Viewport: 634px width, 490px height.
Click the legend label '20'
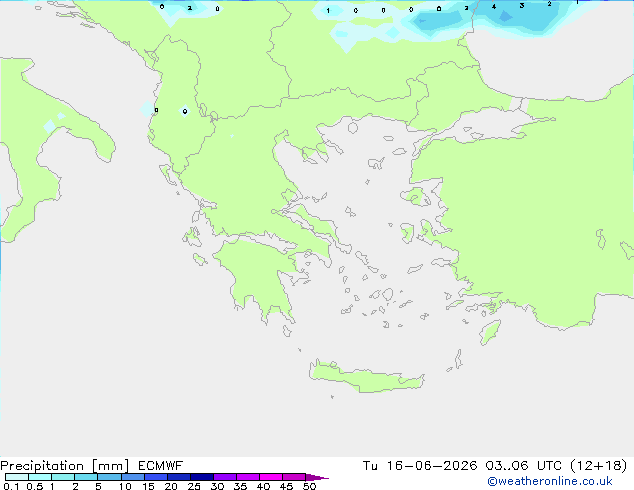[x=171, y=486]
